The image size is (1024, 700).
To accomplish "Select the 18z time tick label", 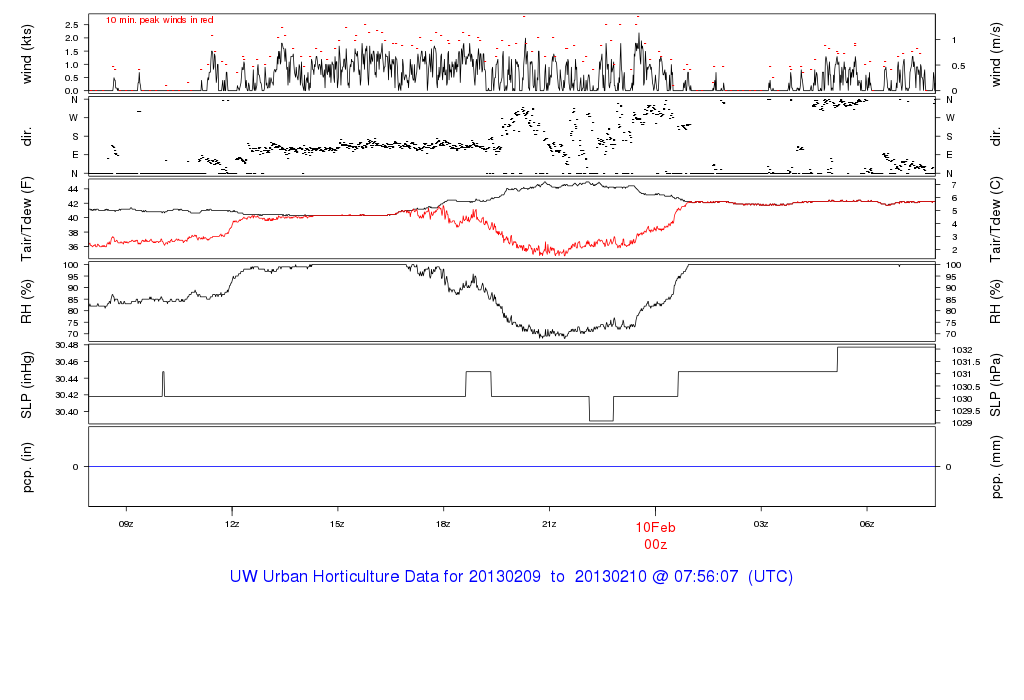I will 443,524.
